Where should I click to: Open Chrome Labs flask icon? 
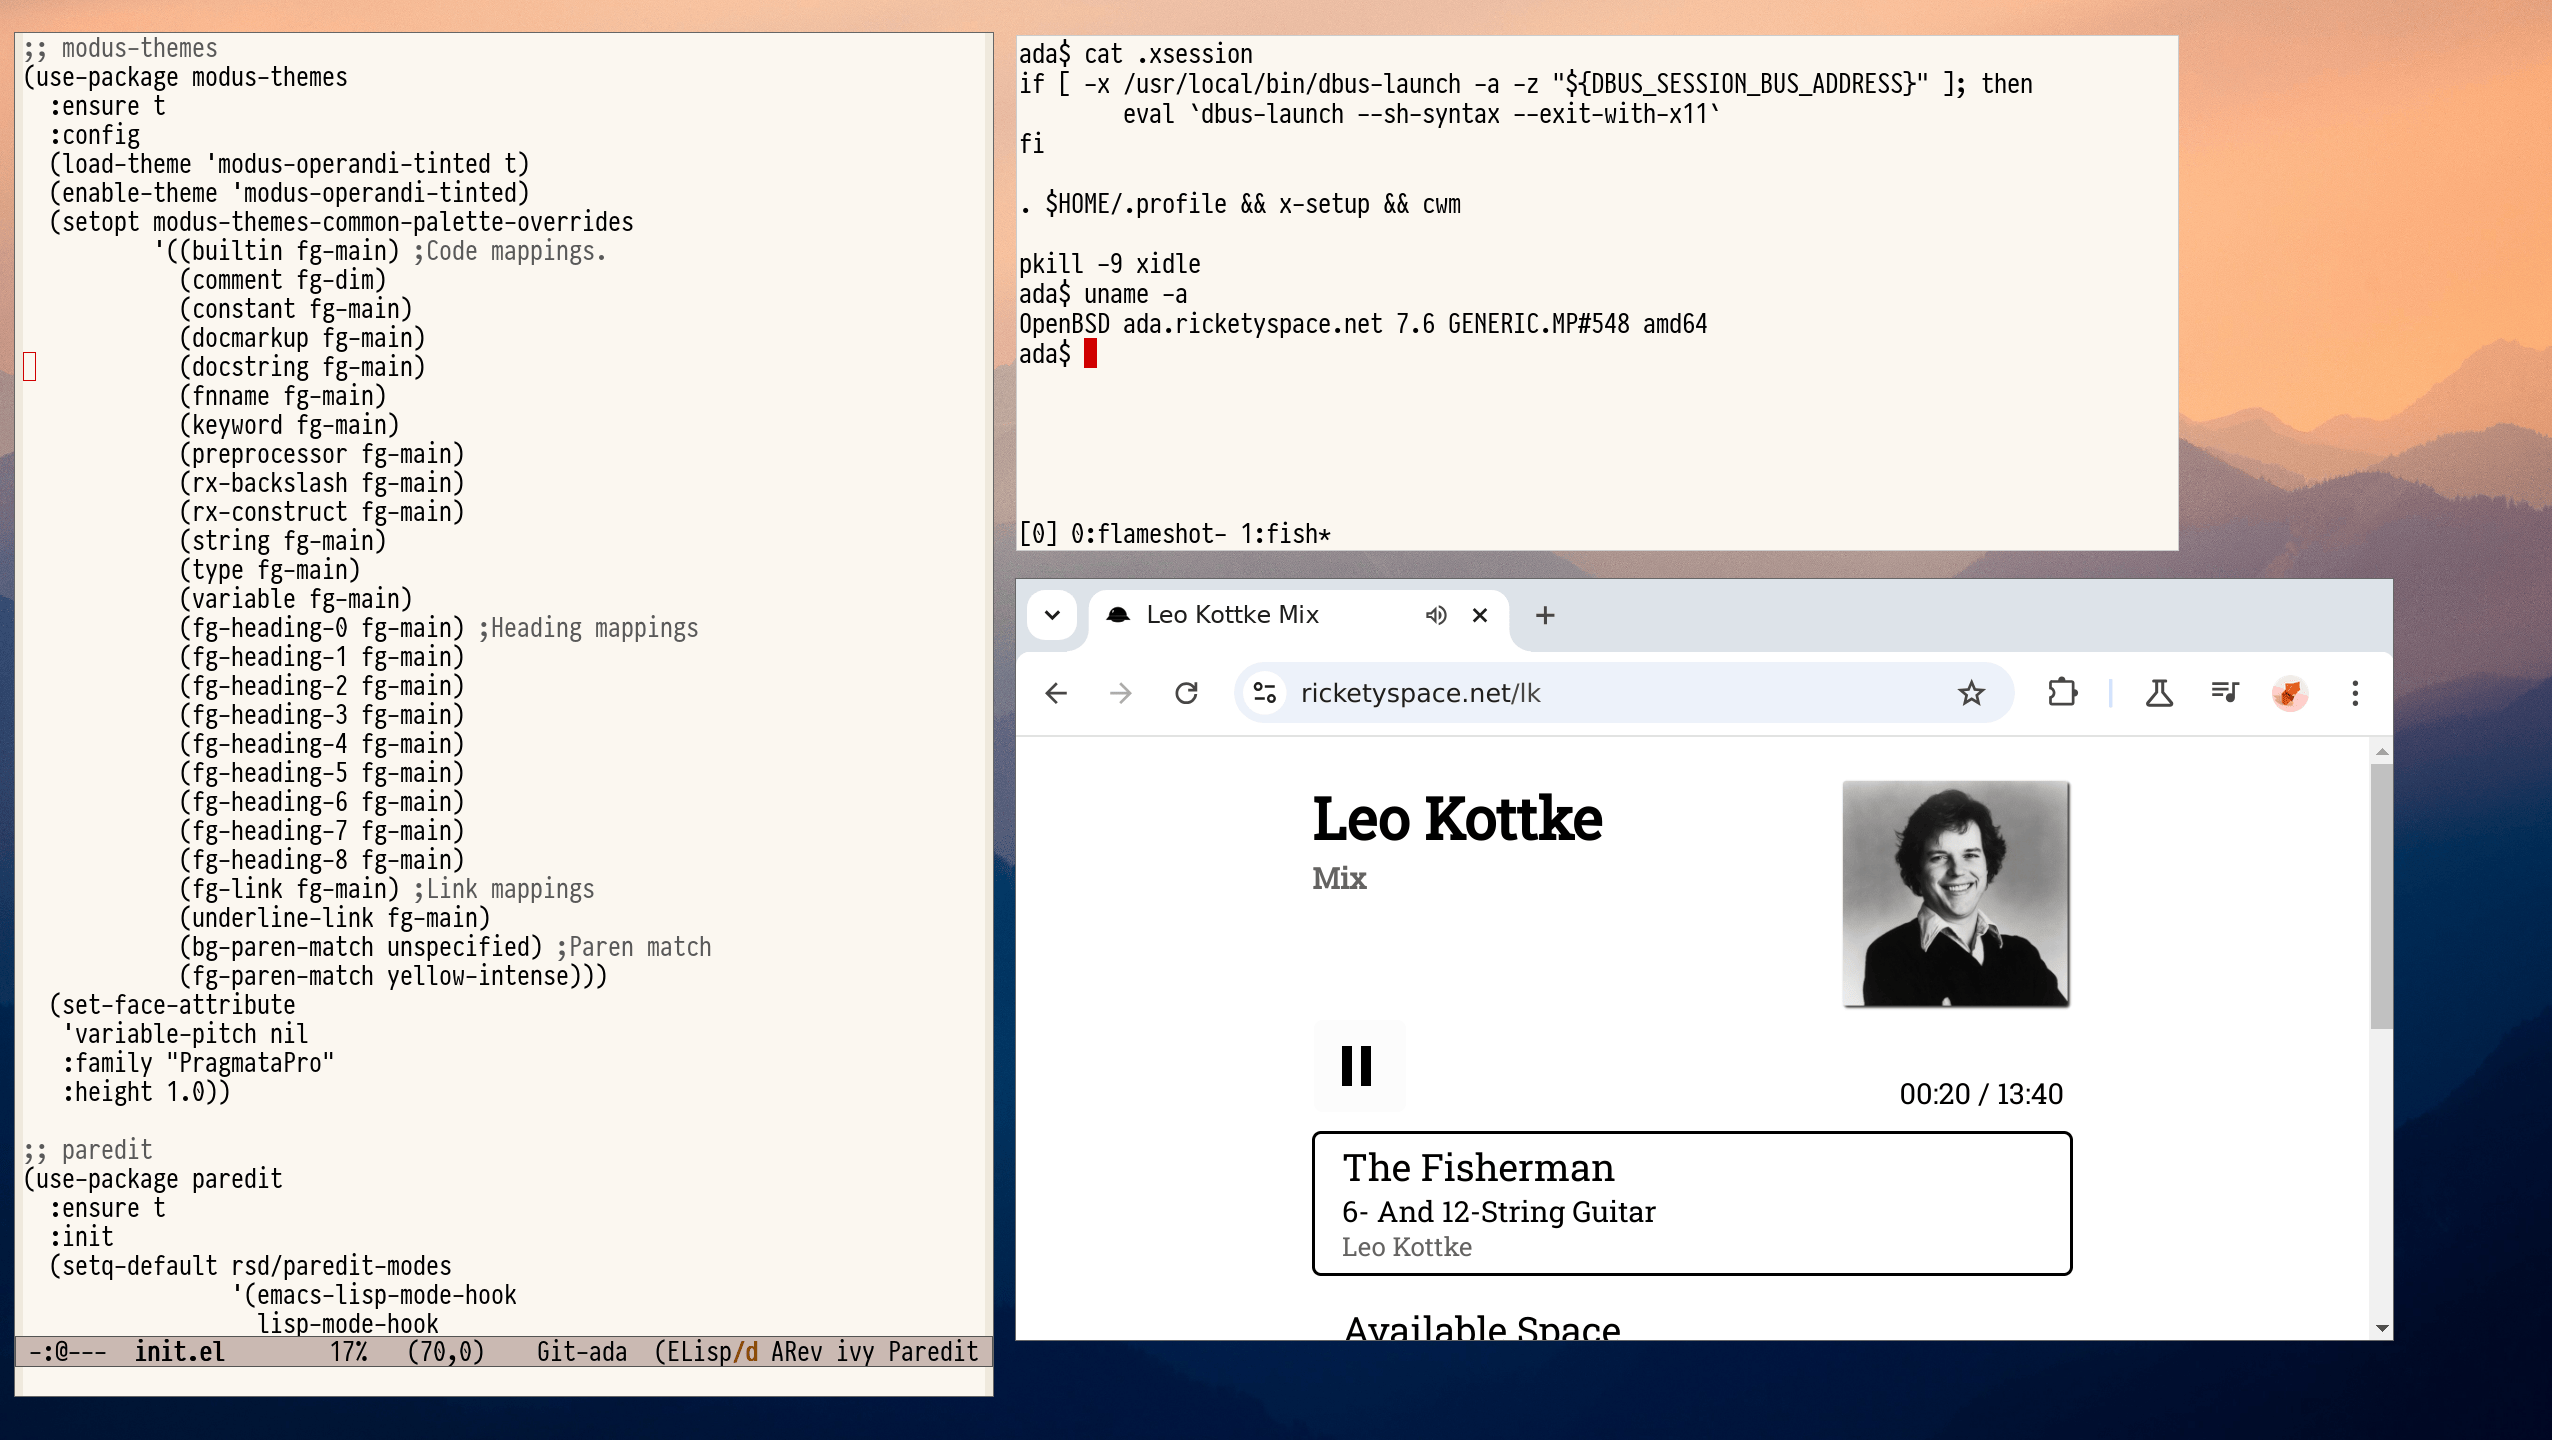click(2159, 693)
